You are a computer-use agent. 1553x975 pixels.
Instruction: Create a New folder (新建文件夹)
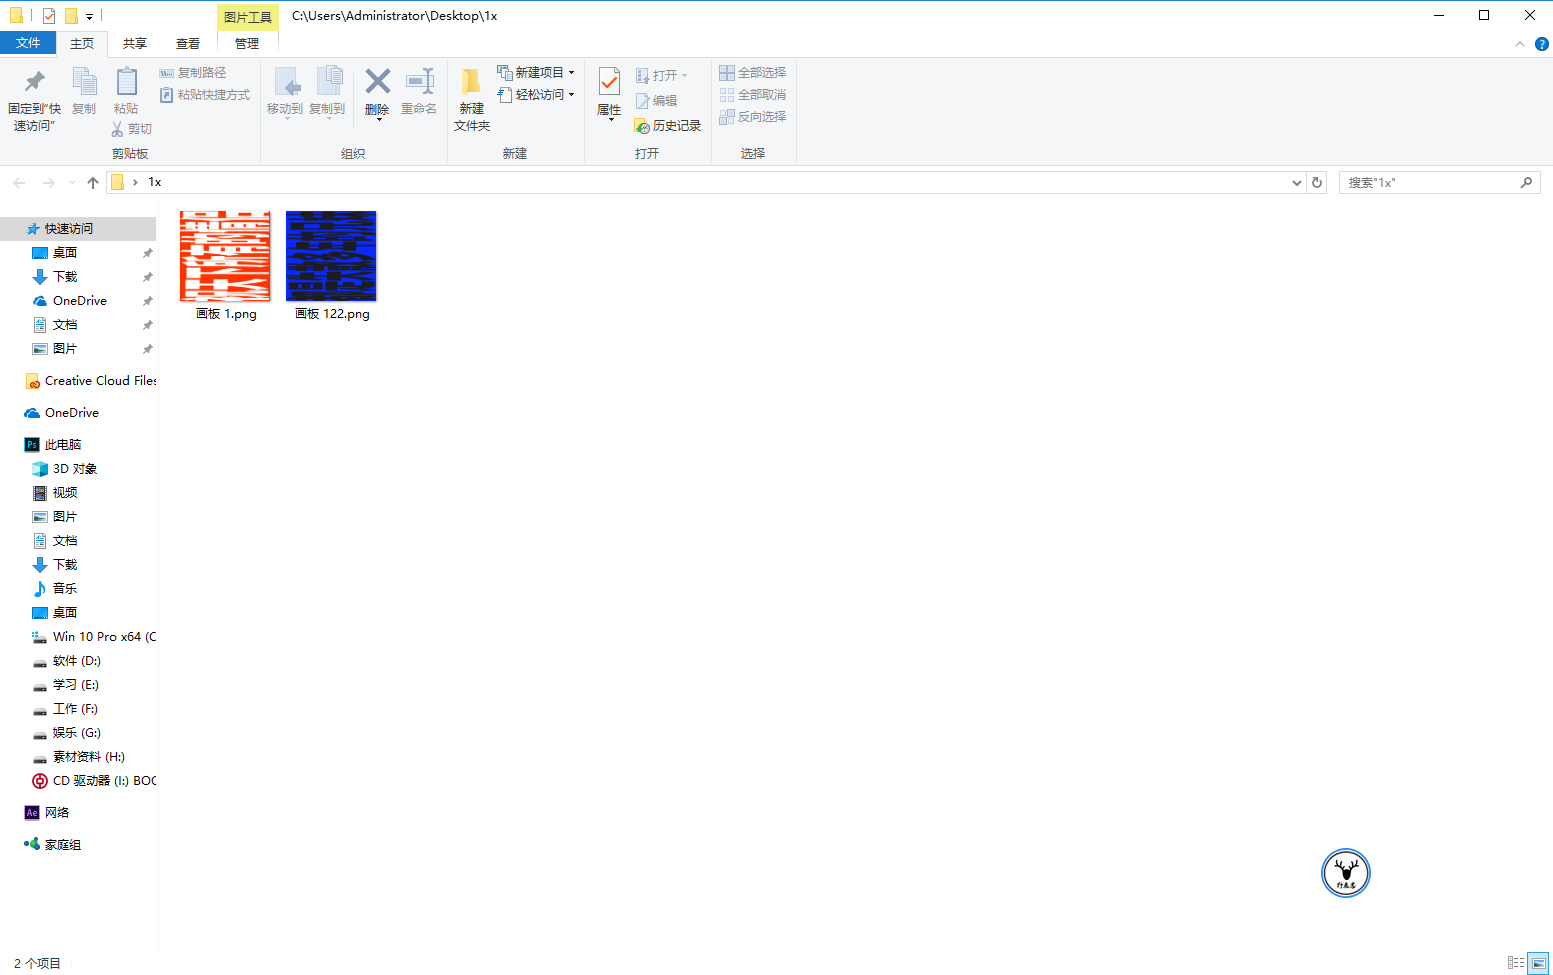[472, 99]
